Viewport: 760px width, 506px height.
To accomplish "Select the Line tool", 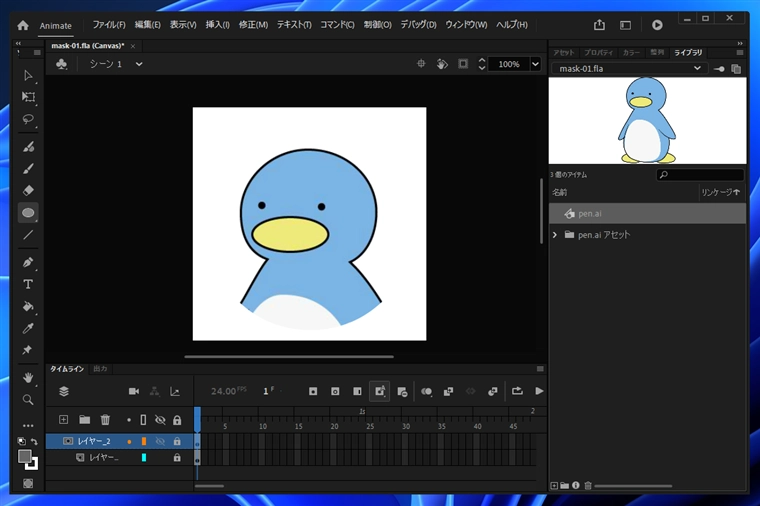I will [x=28, y=235].
